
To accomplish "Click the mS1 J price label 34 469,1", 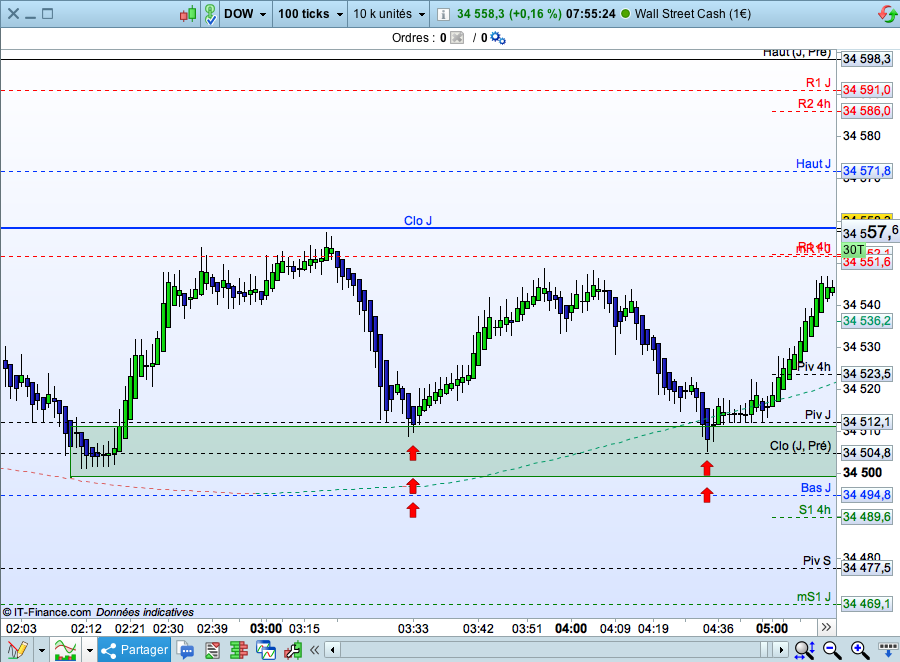I will pyautogui.click(x=867, y=604).
